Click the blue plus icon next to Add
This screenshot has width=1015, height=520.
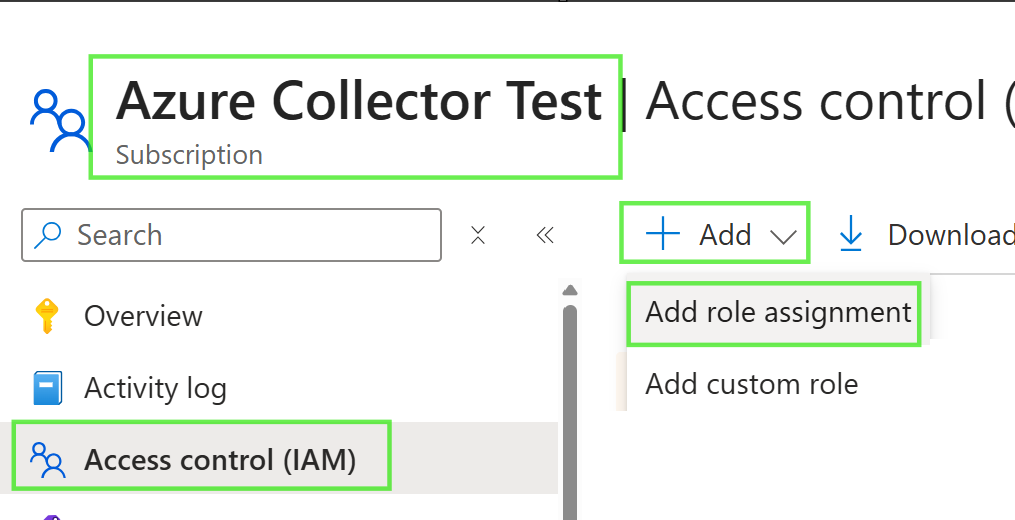[663, 234]
